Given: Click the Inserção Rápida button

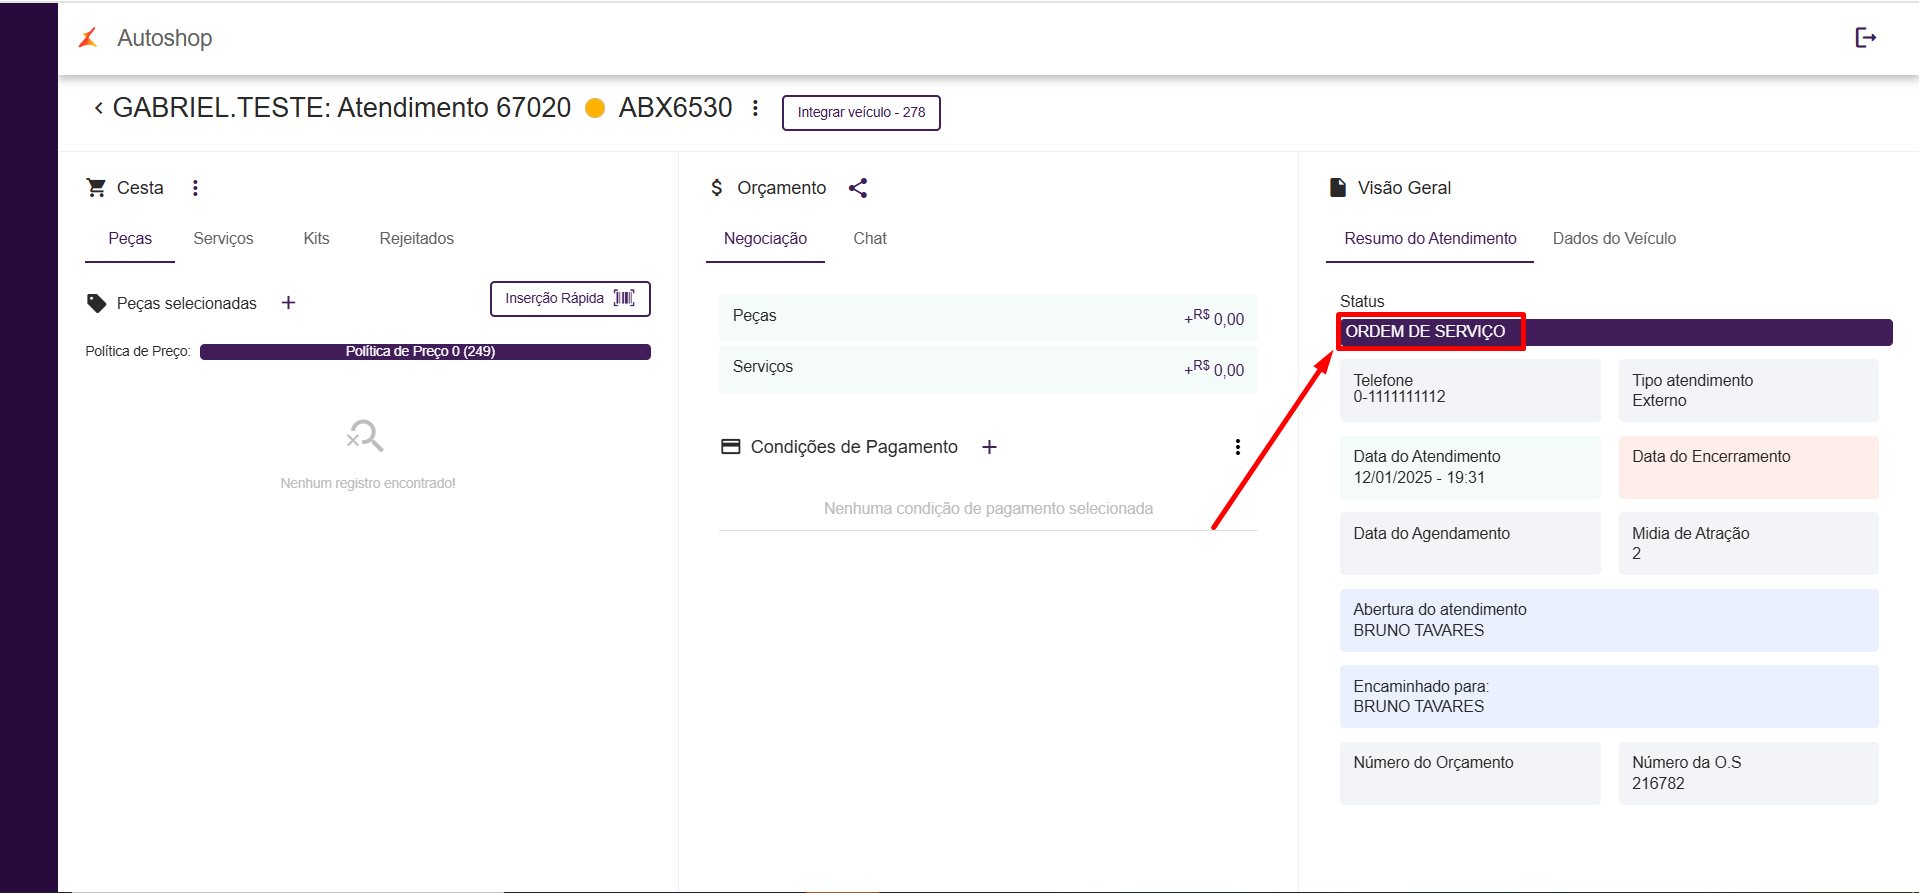Looking at the screenshot, I should click(570, 299).
